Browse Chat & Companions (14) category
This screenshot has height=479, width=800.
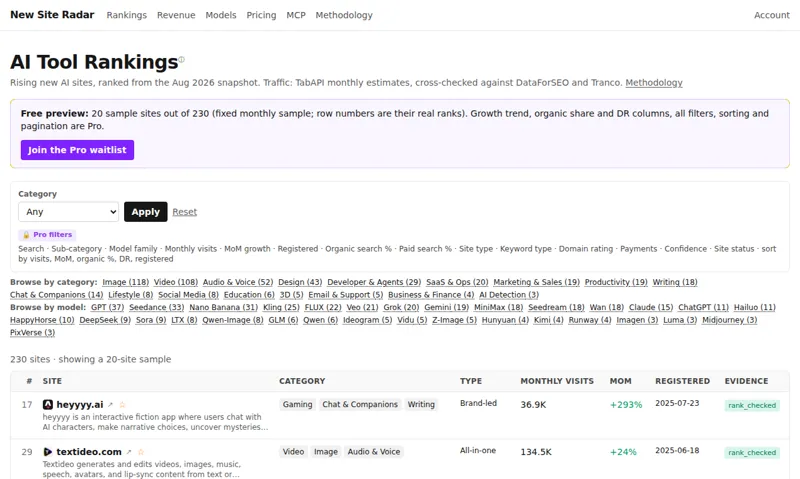coord(57,295)
